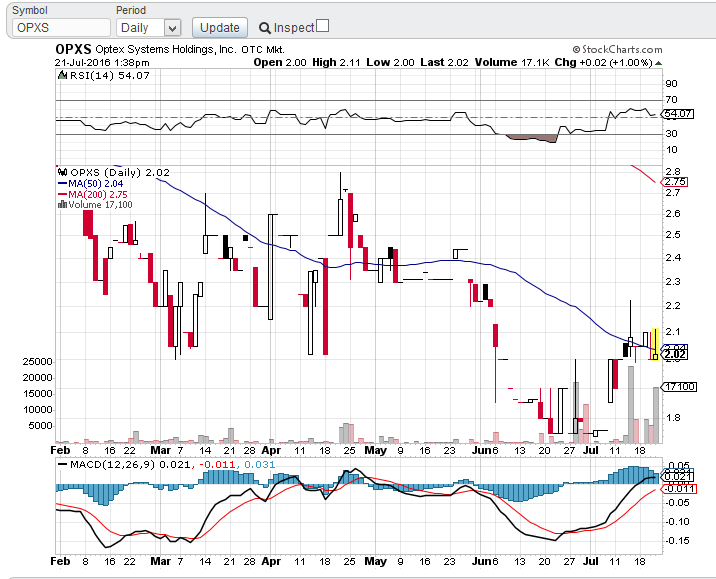Image resolution: width=716 pixels, height=579 pixels.
Task: Click the yellow highlighted latest candlestick
Action: pyautogui.click(x=655, y=343)
